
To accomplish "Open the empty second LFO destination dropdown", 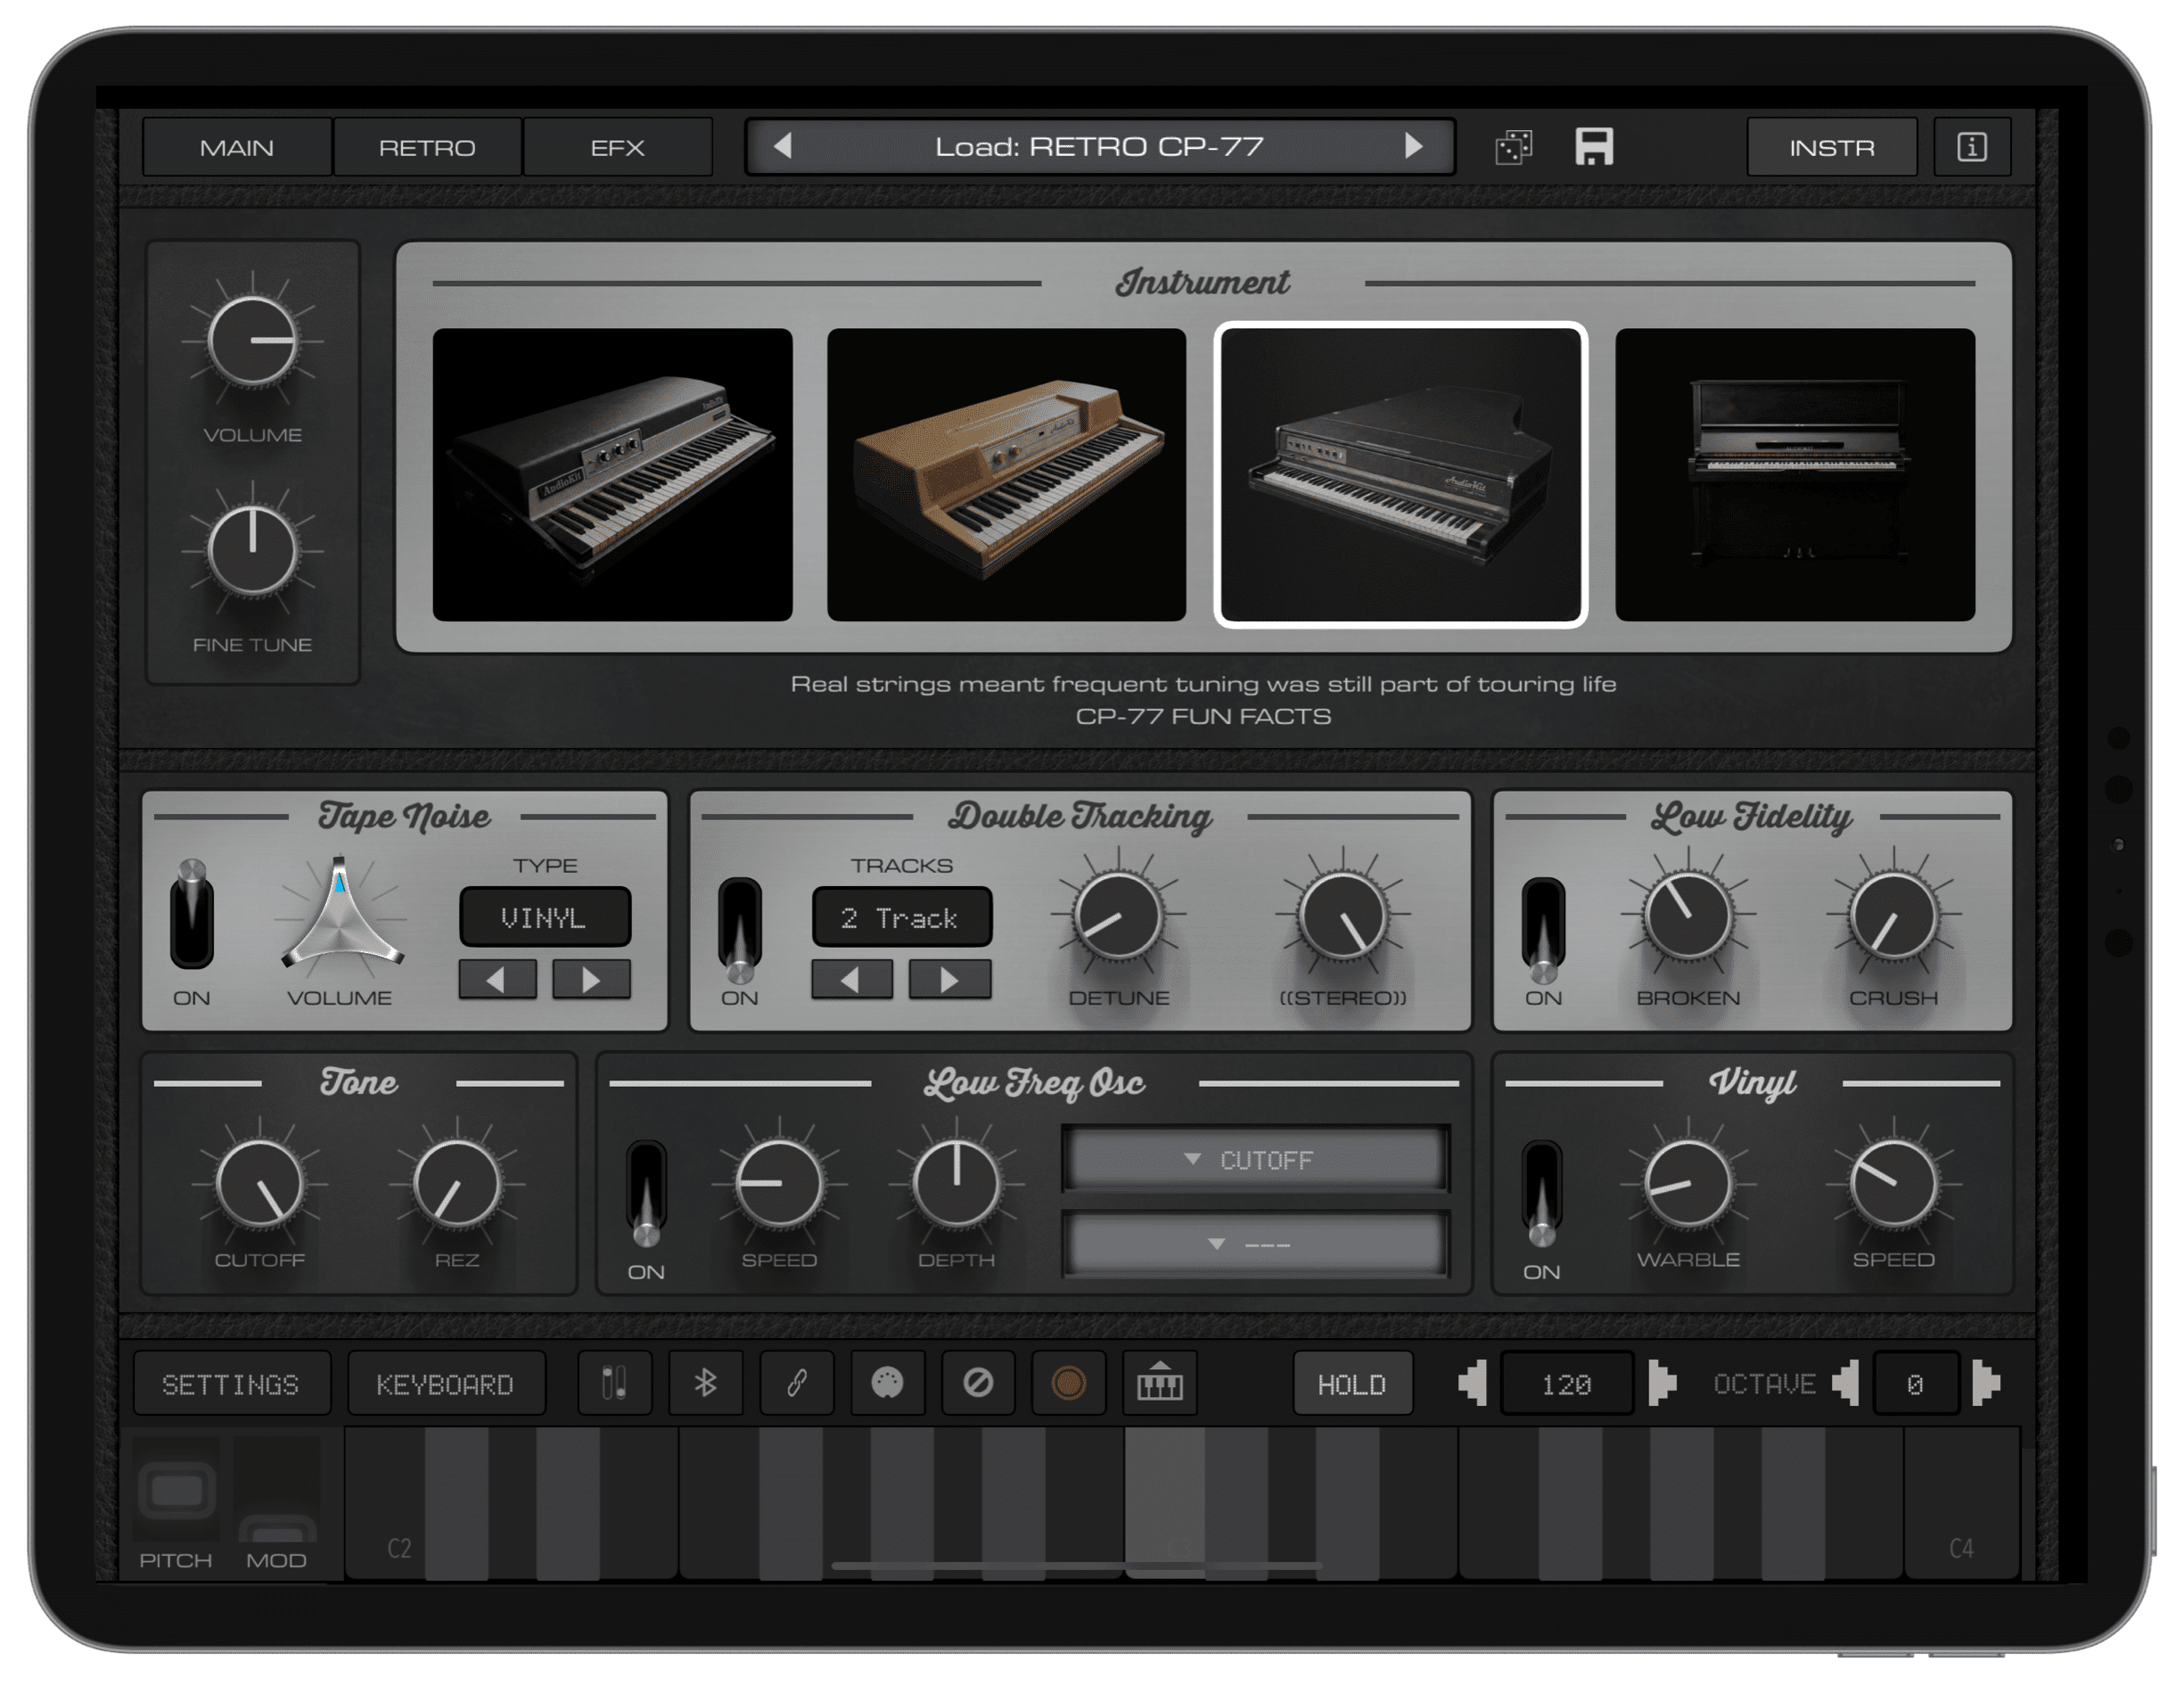I will [x=1255, y=1245].
